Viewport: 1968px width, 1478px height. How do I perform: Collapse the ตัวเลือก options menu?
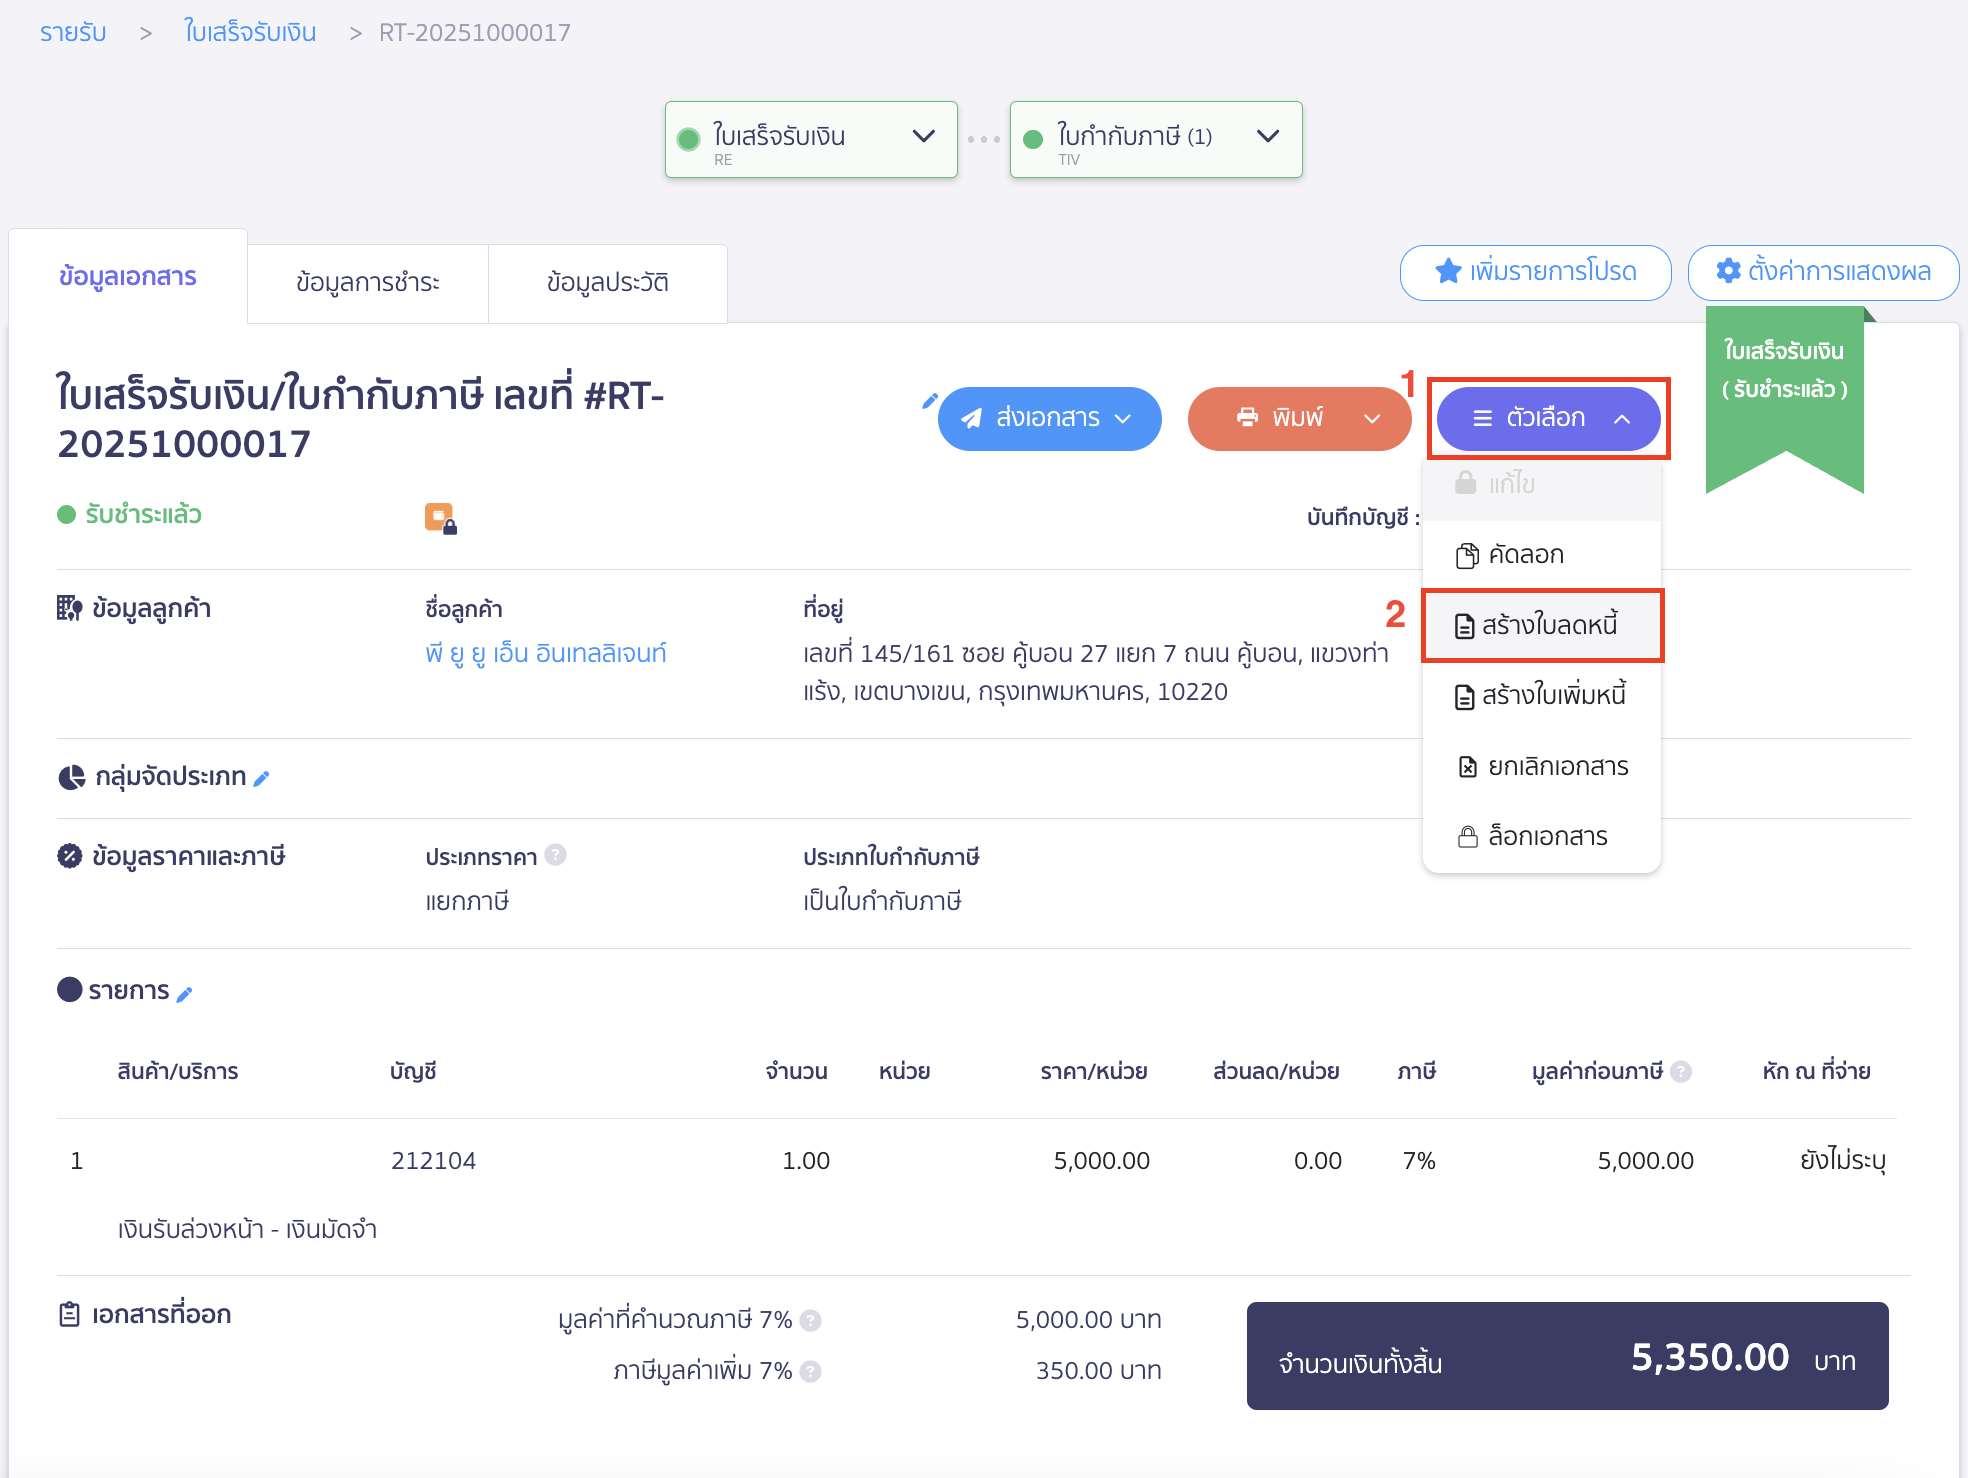(1548, 418)
